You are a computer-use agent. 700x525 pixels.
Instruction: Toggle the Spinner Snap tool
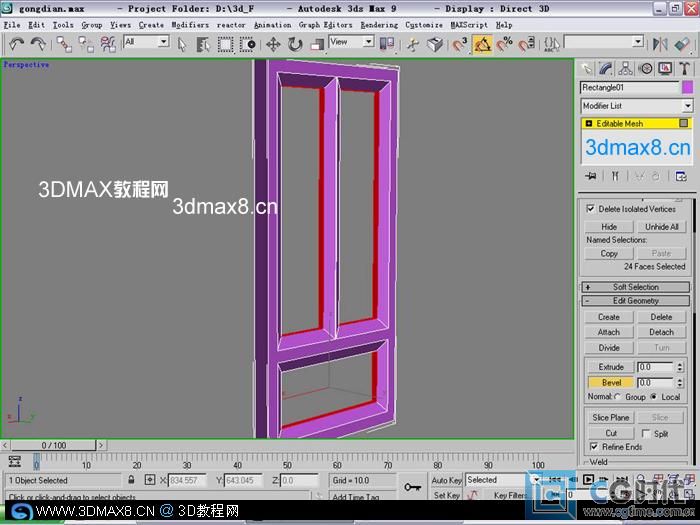[526, 44]
